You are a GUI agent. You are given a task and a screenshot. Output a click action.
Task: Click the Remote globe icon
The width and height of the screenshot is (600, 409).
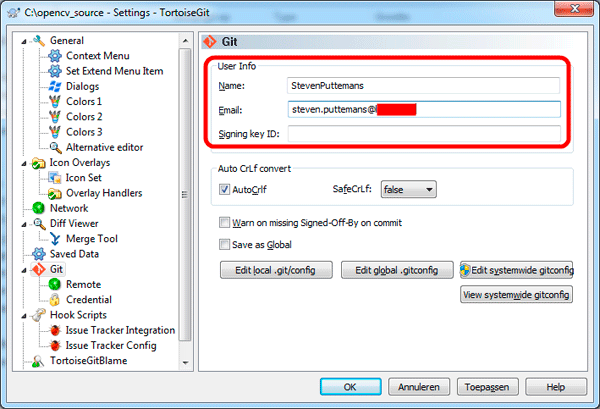55,284
